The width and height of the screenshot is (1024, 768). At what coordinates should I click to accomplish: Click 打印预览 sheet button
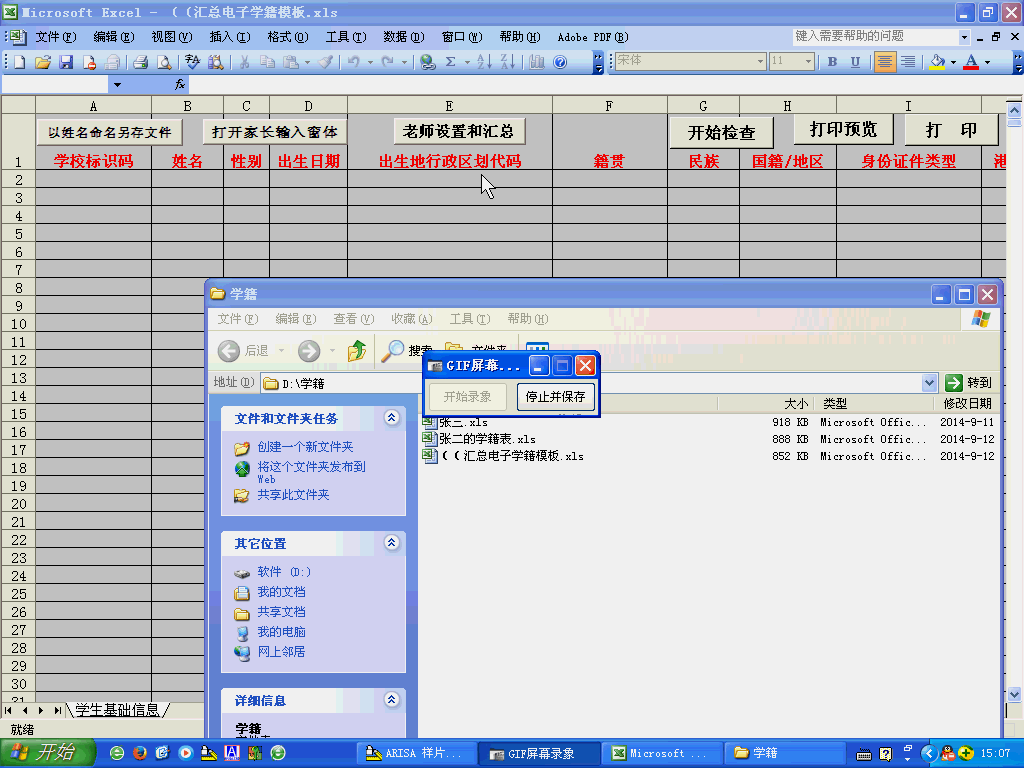tap(843, 130)
